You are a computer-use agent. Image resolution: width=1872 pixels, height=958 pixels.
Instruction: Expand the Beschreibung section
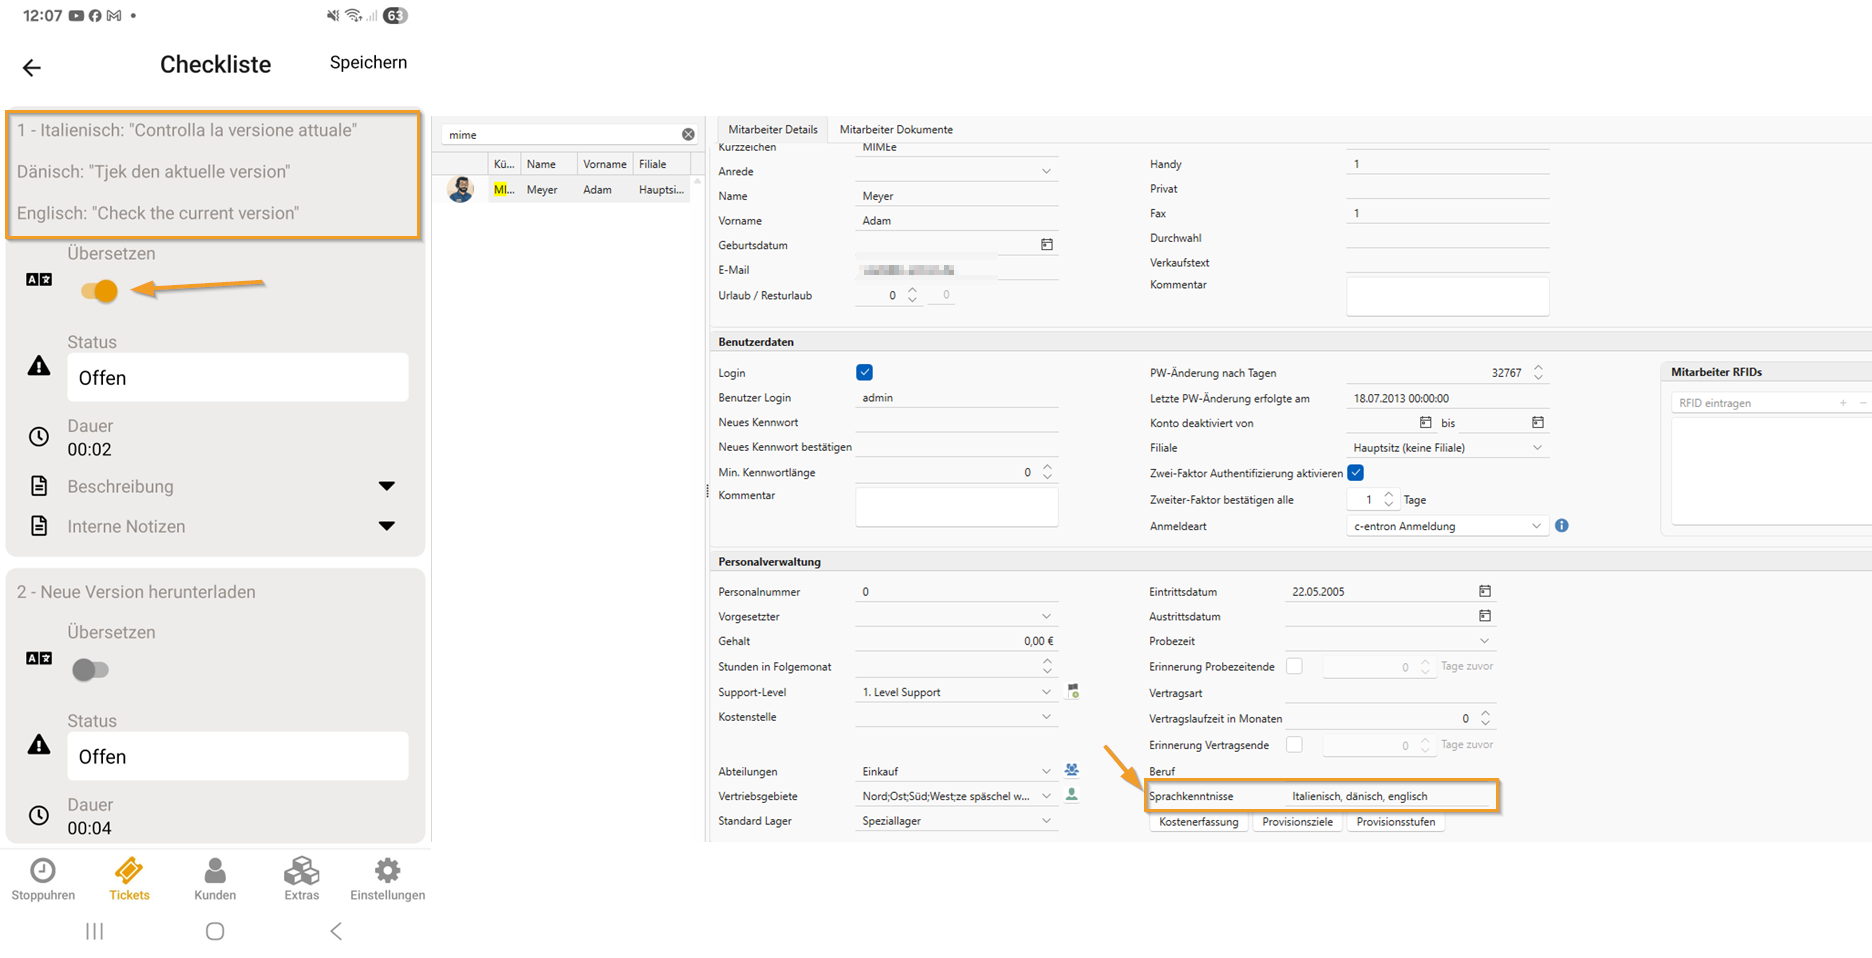pos(386,486)
